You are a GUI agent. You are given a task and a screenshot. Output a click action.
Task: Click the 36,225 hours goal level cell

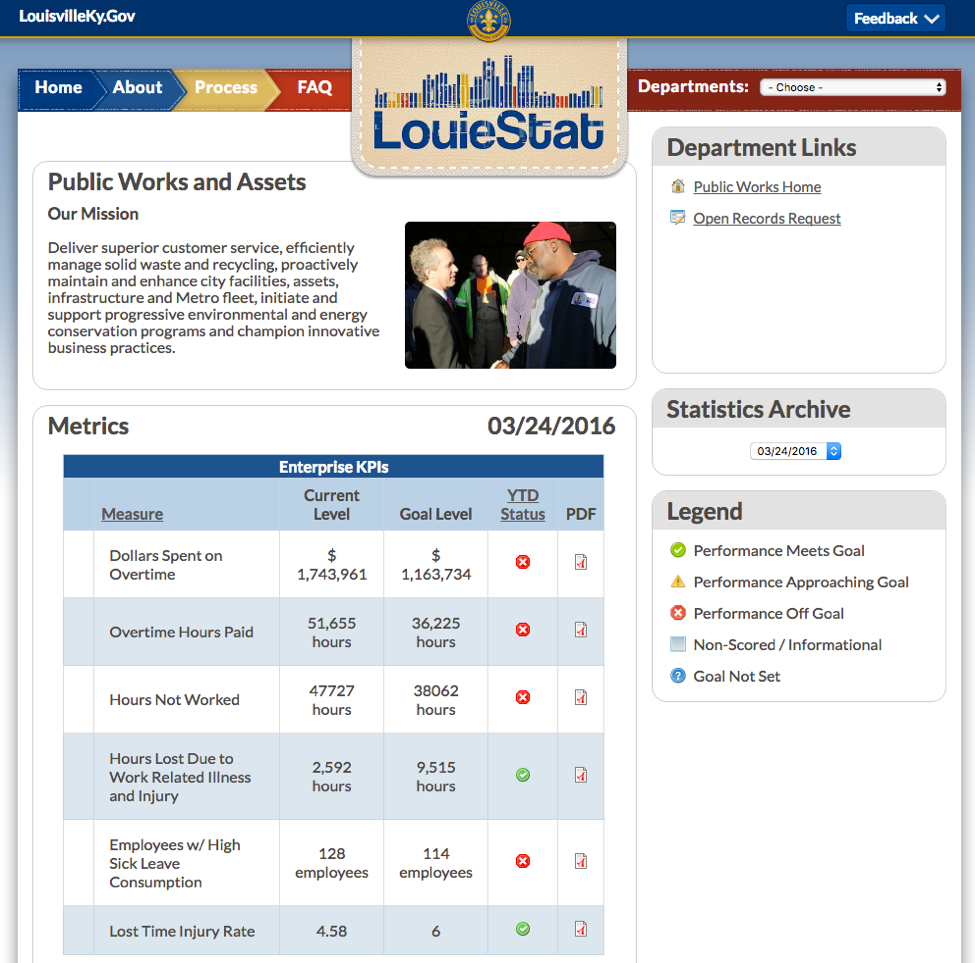point(436,632)
